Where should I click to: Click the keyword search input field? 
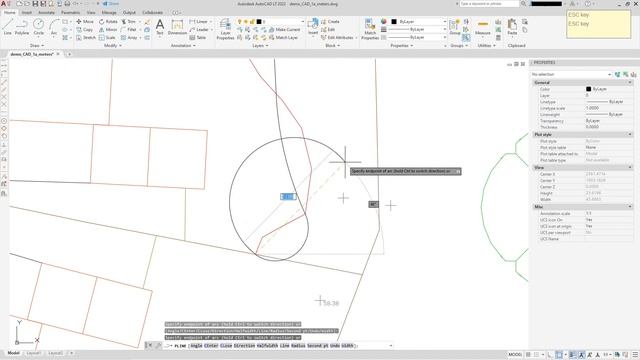point(489,4)
